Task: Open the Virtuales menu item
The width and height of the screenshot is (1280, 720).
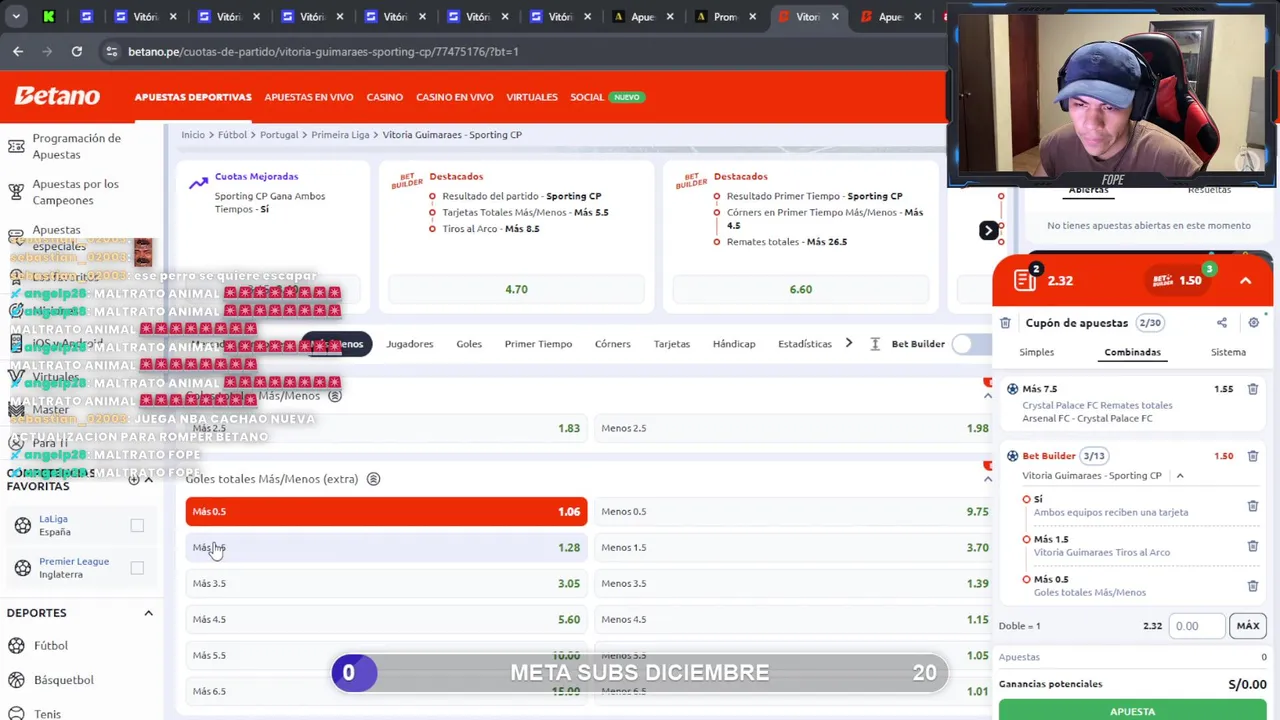Action: pos(532,97)
